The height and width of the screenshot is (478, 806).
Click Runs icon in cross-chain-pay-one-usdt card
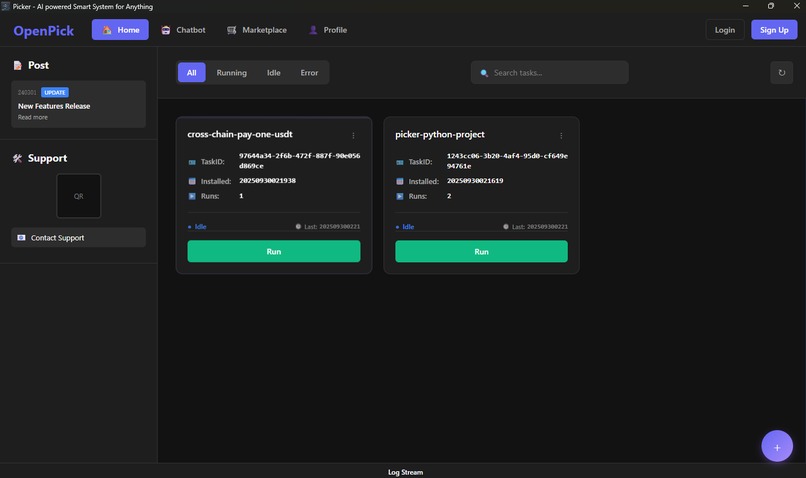[x=192, y=196]
